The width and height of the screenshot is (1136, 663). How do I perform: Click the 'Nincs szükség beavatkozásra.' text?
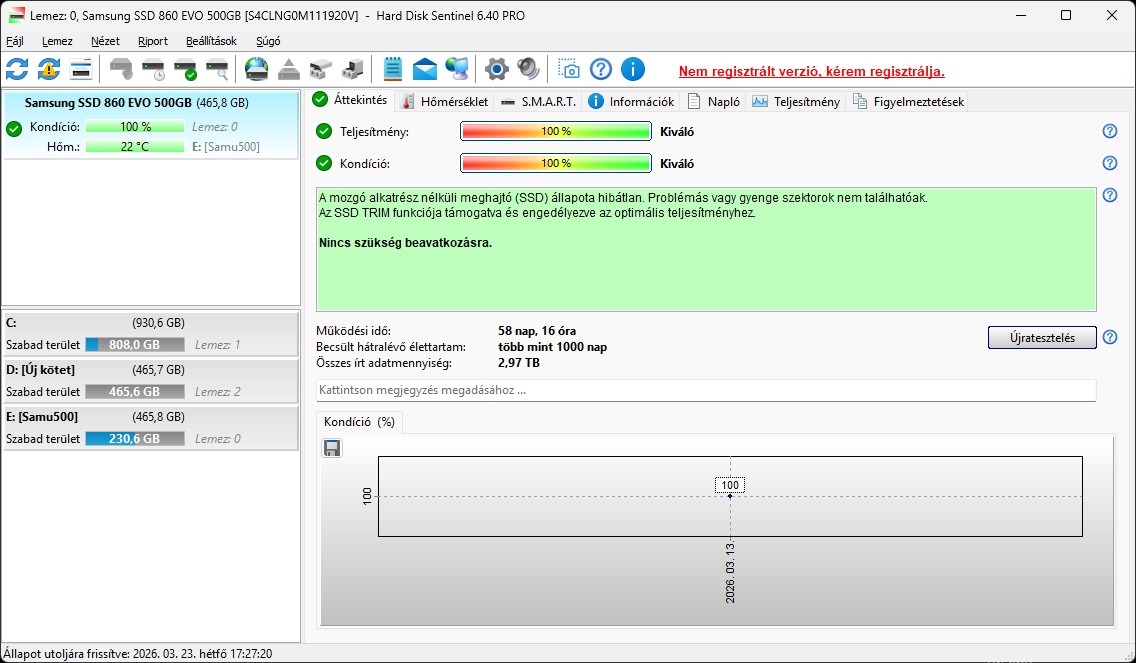click(x=406, y=243)
